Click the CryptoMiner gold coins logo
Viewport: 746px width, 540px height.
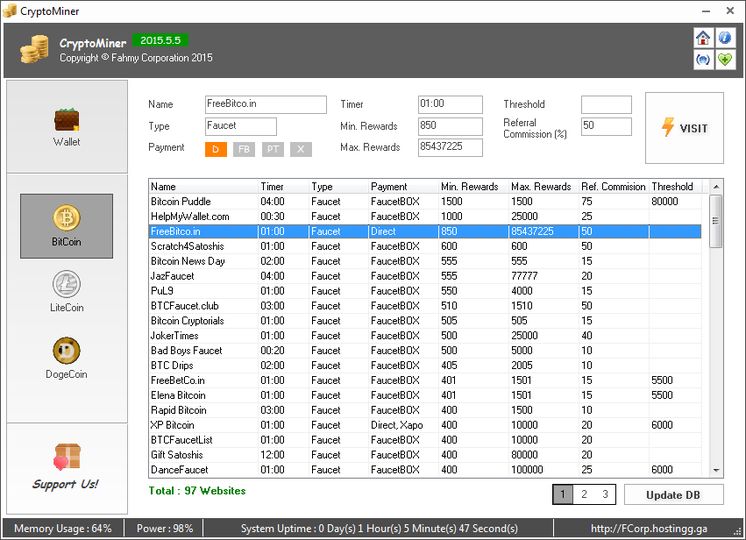pyautogui.click(x=34, y=49)
